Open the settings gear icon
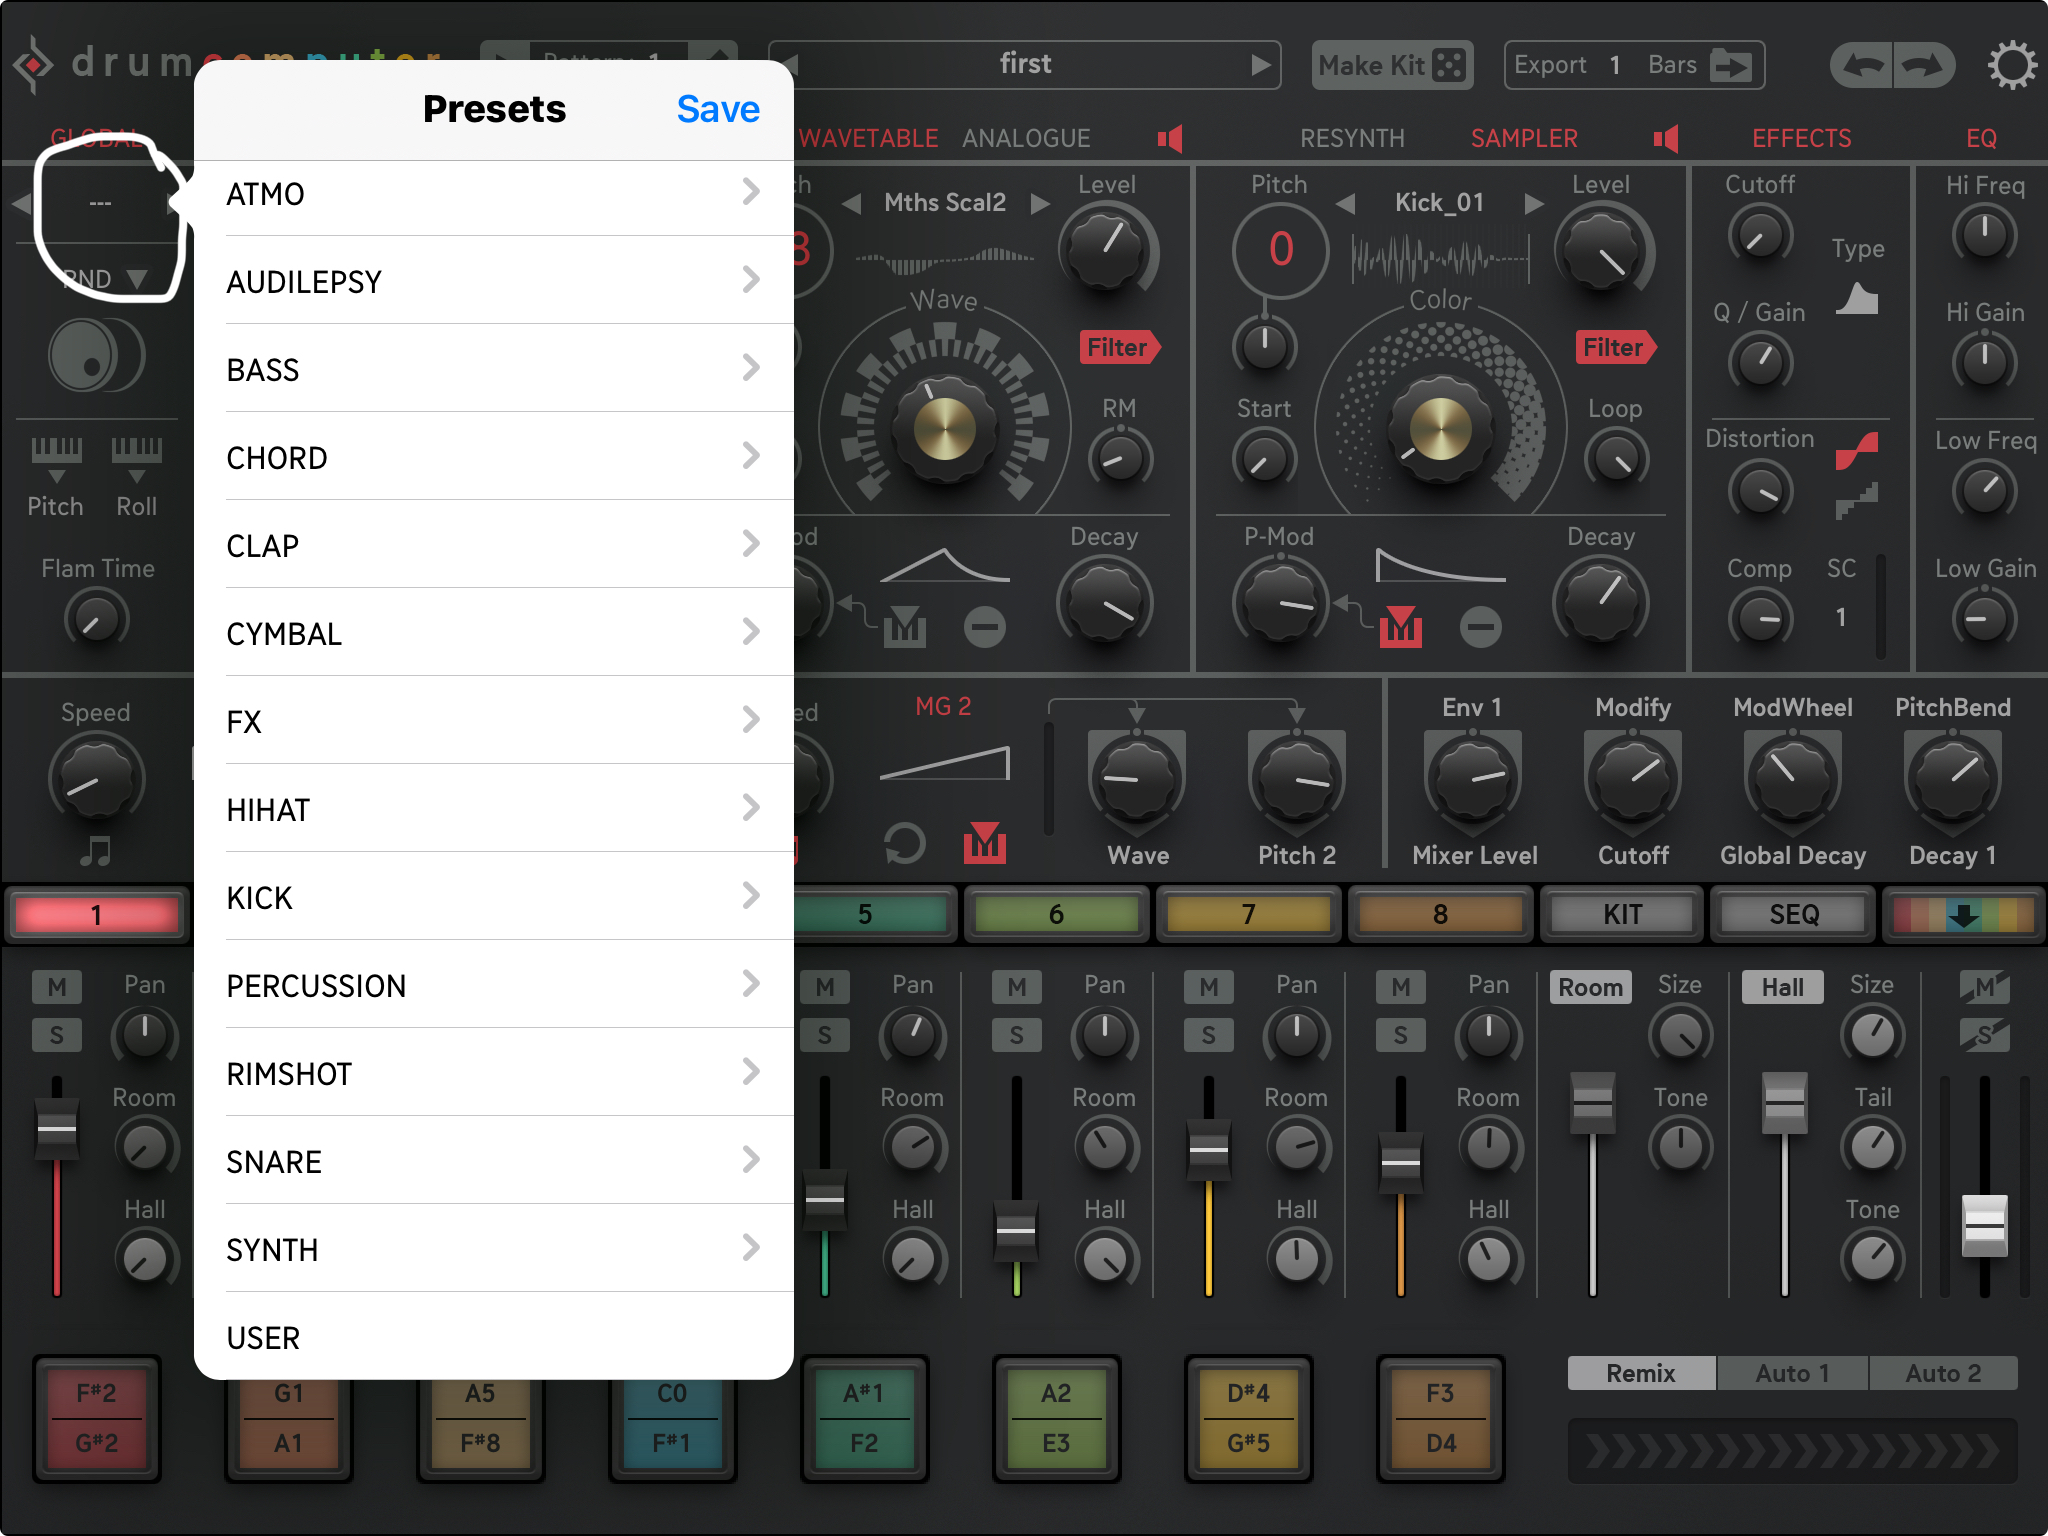Screen dimensions: 2048x1536 pos(2011,66)
